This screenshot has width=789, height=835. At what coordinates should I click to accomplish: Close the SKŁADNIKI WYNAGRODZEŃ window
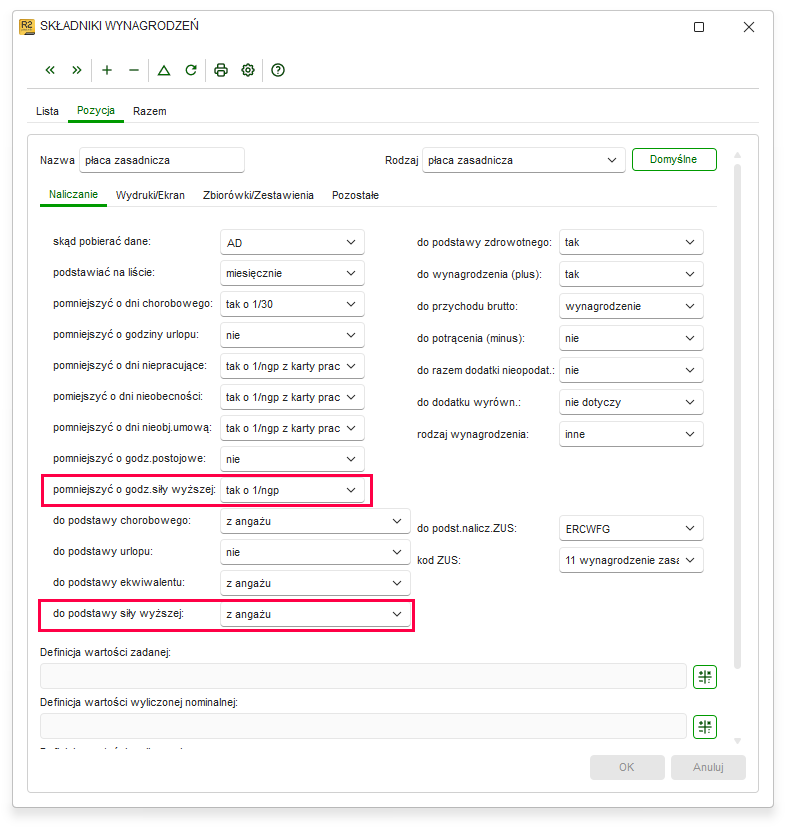point(749,27)
